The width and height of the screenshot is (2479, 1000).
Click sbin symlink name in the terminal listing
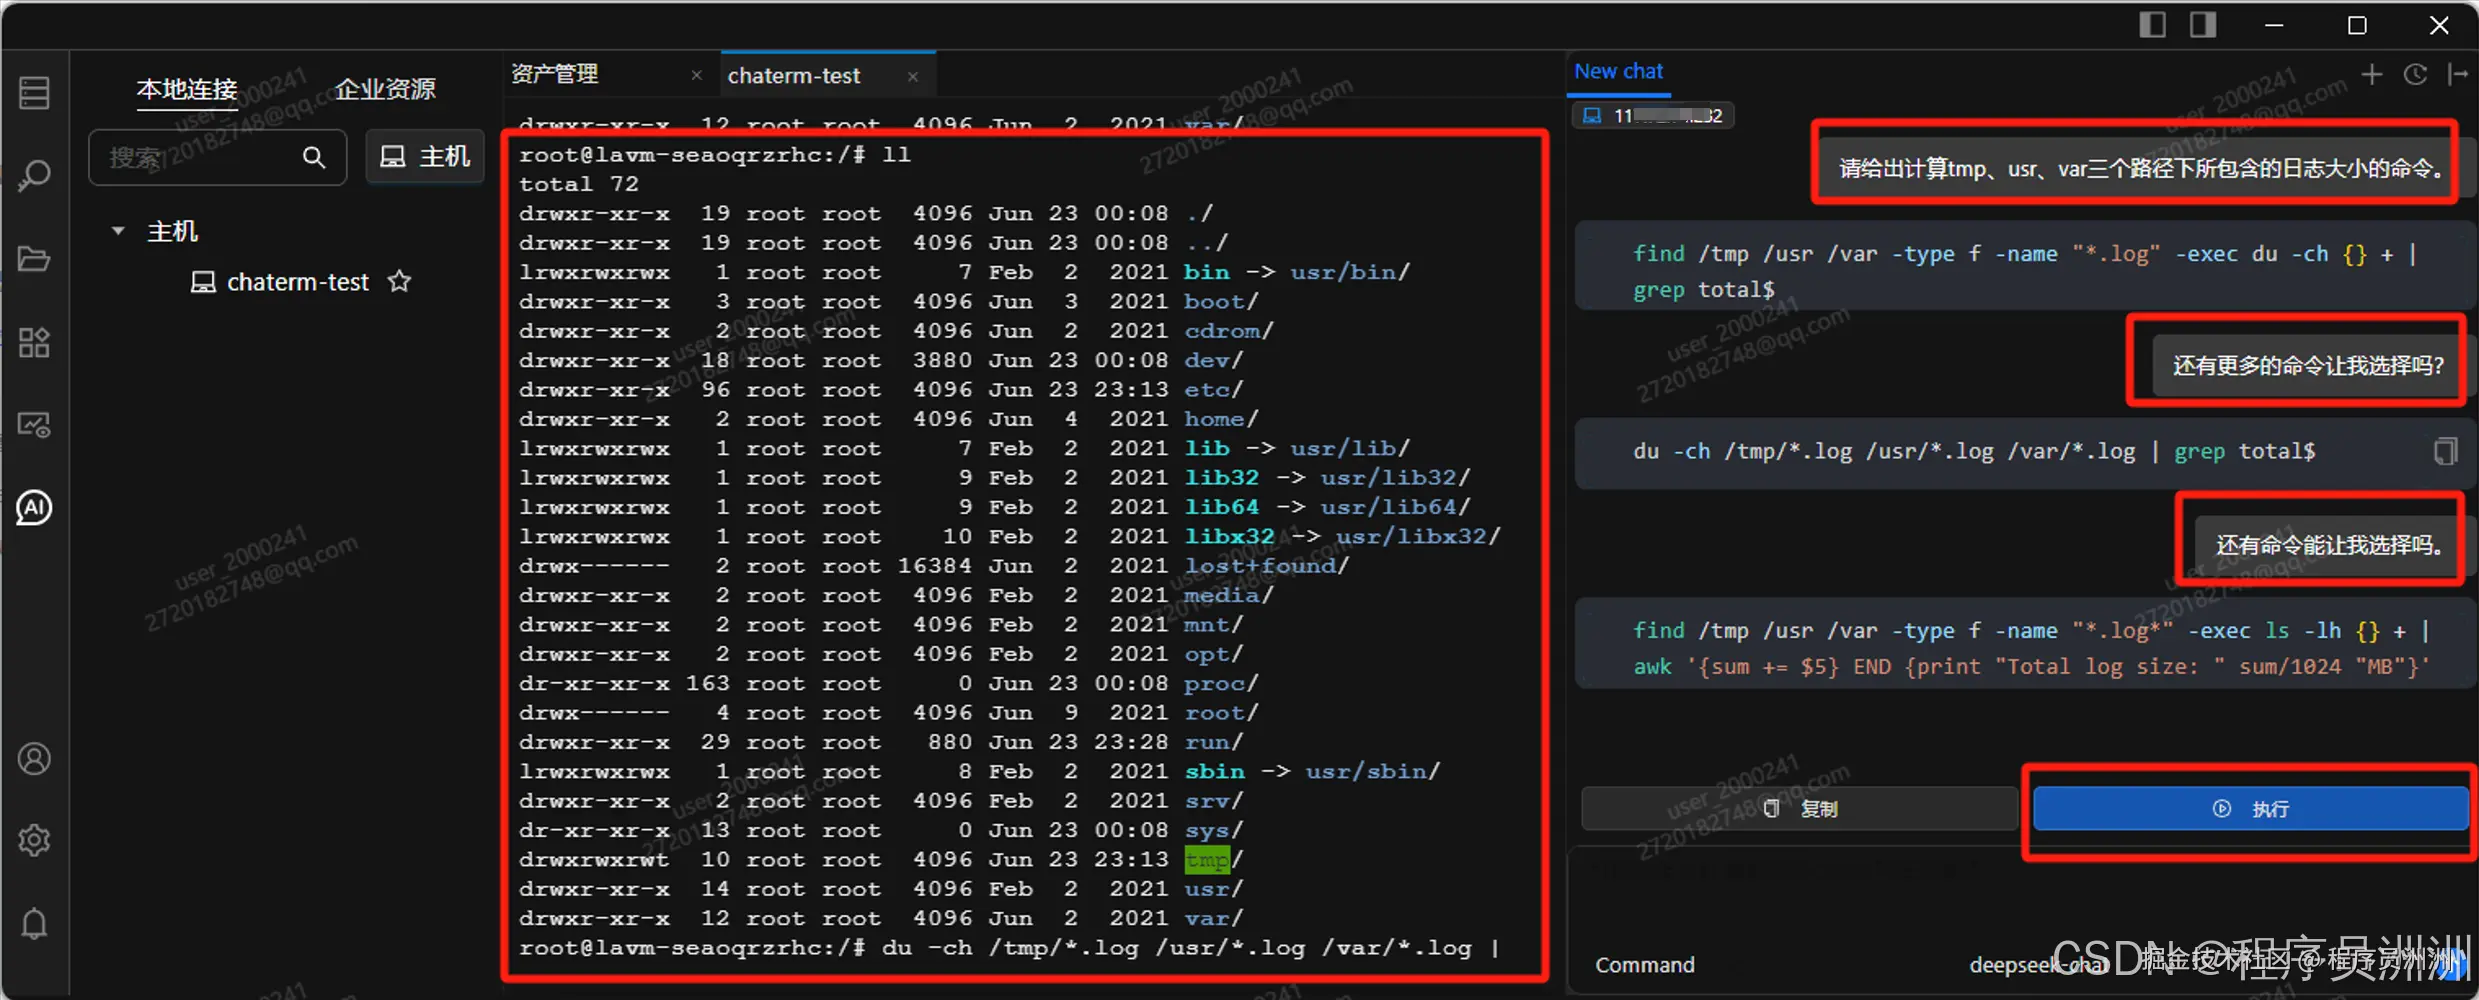pyautogui.click(x=1215, y=772)
